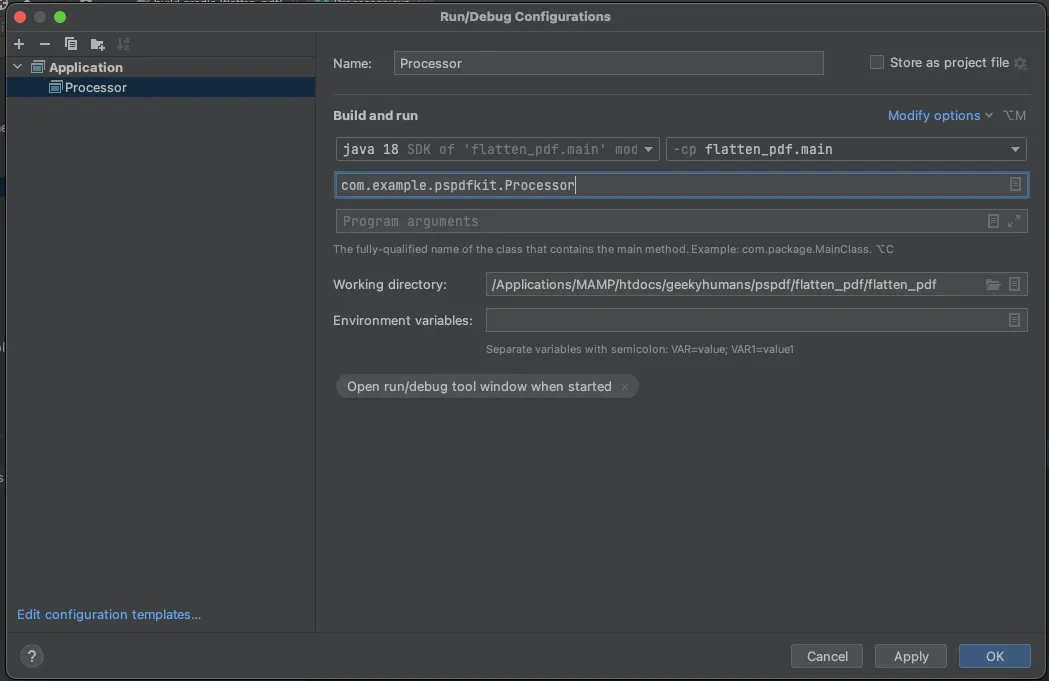1049x681 pixels.
Task: Edit Environment variables list icon
Action: (x=1015, y=320)
